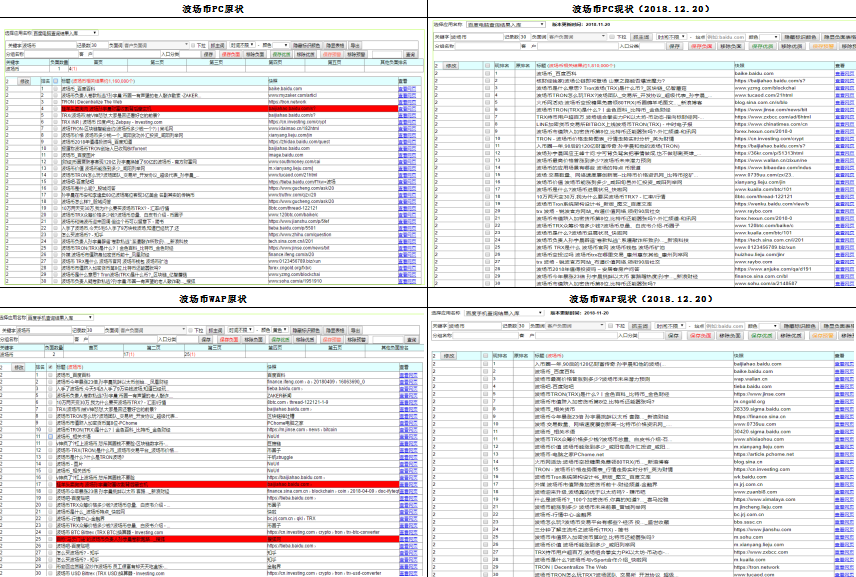Expand 负面词 dropdown in WAP原状 panel
The height and width of the screenshot is (577, 856).
pyautogui.click(x=153, y=330)
